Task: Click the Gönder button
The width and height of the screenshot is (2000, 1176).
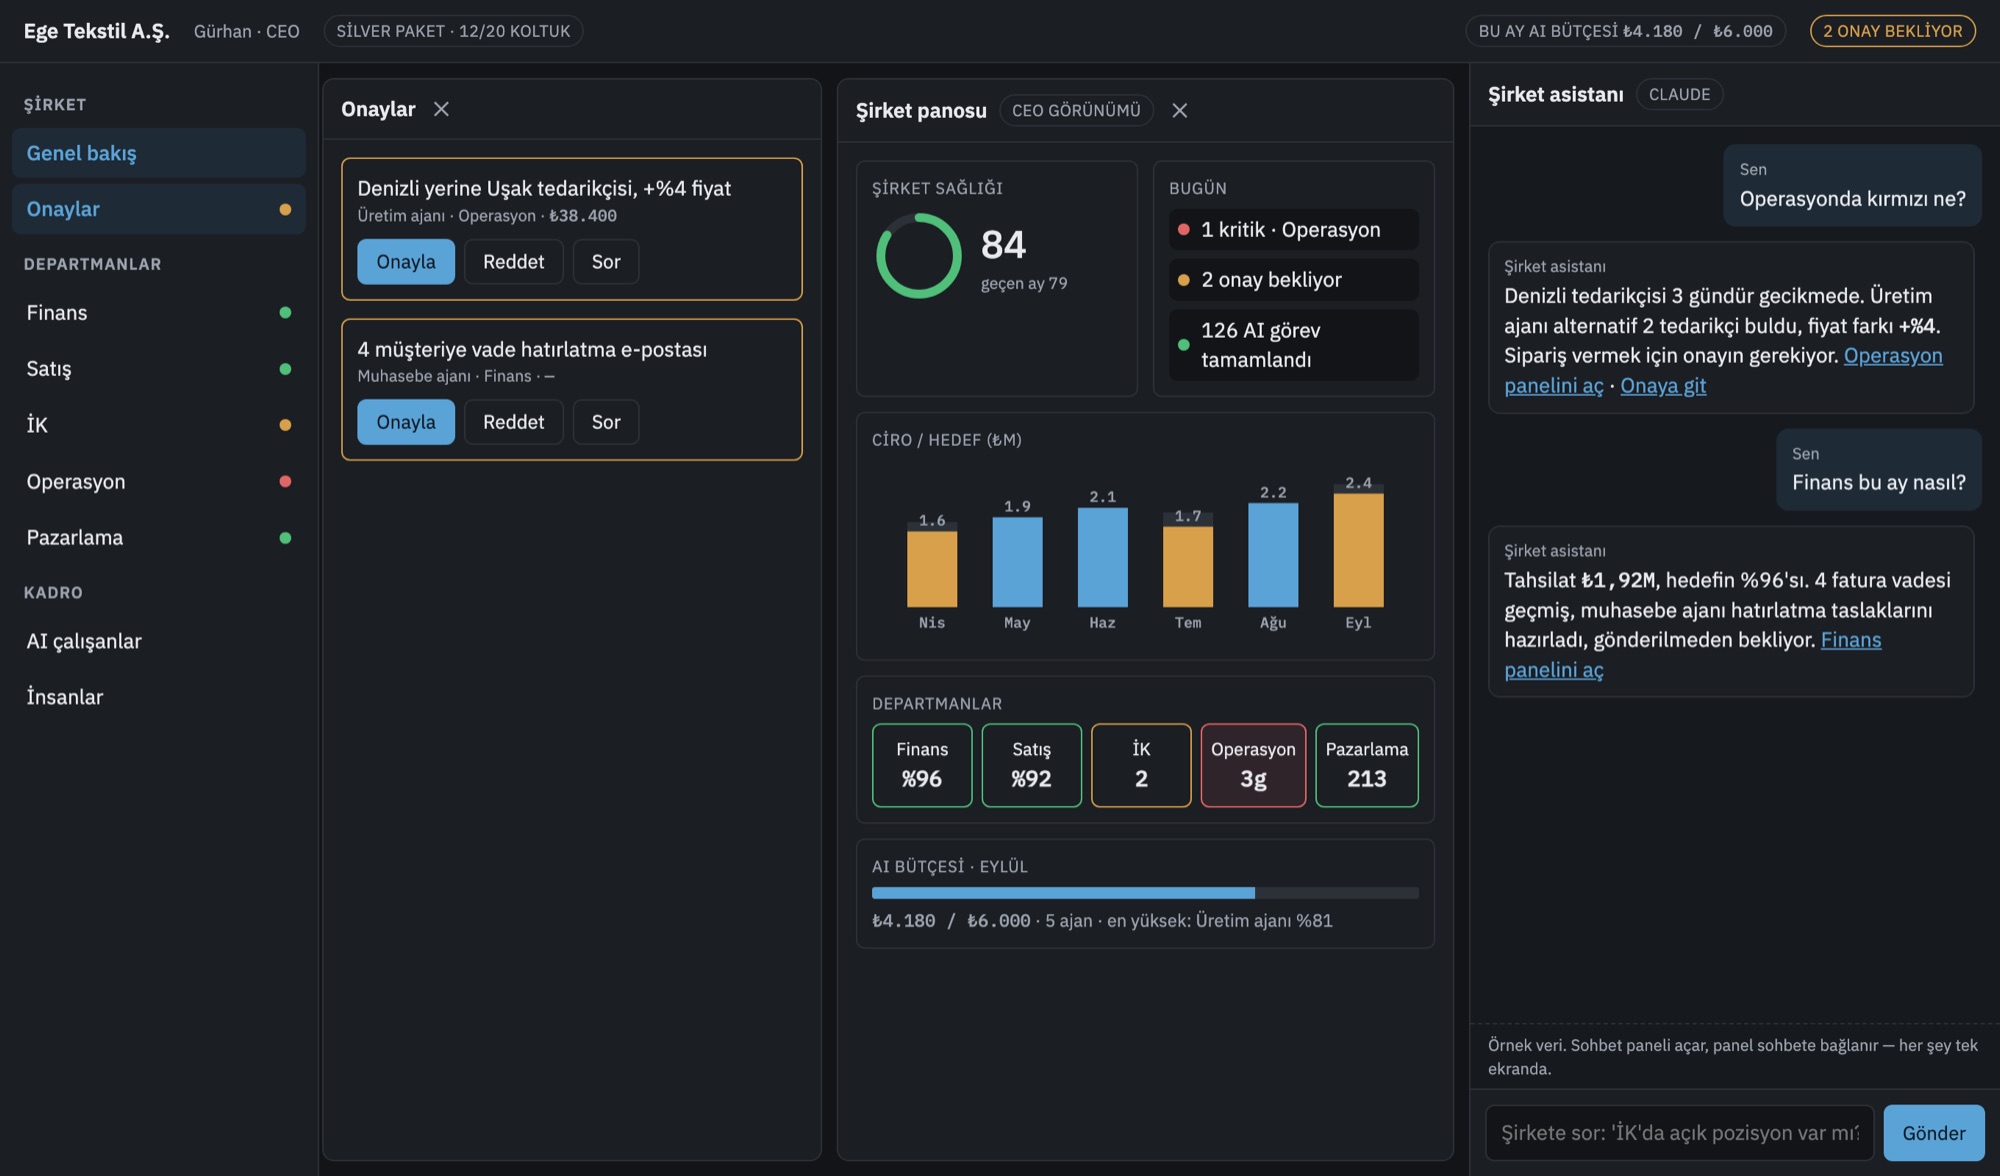Action: [1934, 1133]
